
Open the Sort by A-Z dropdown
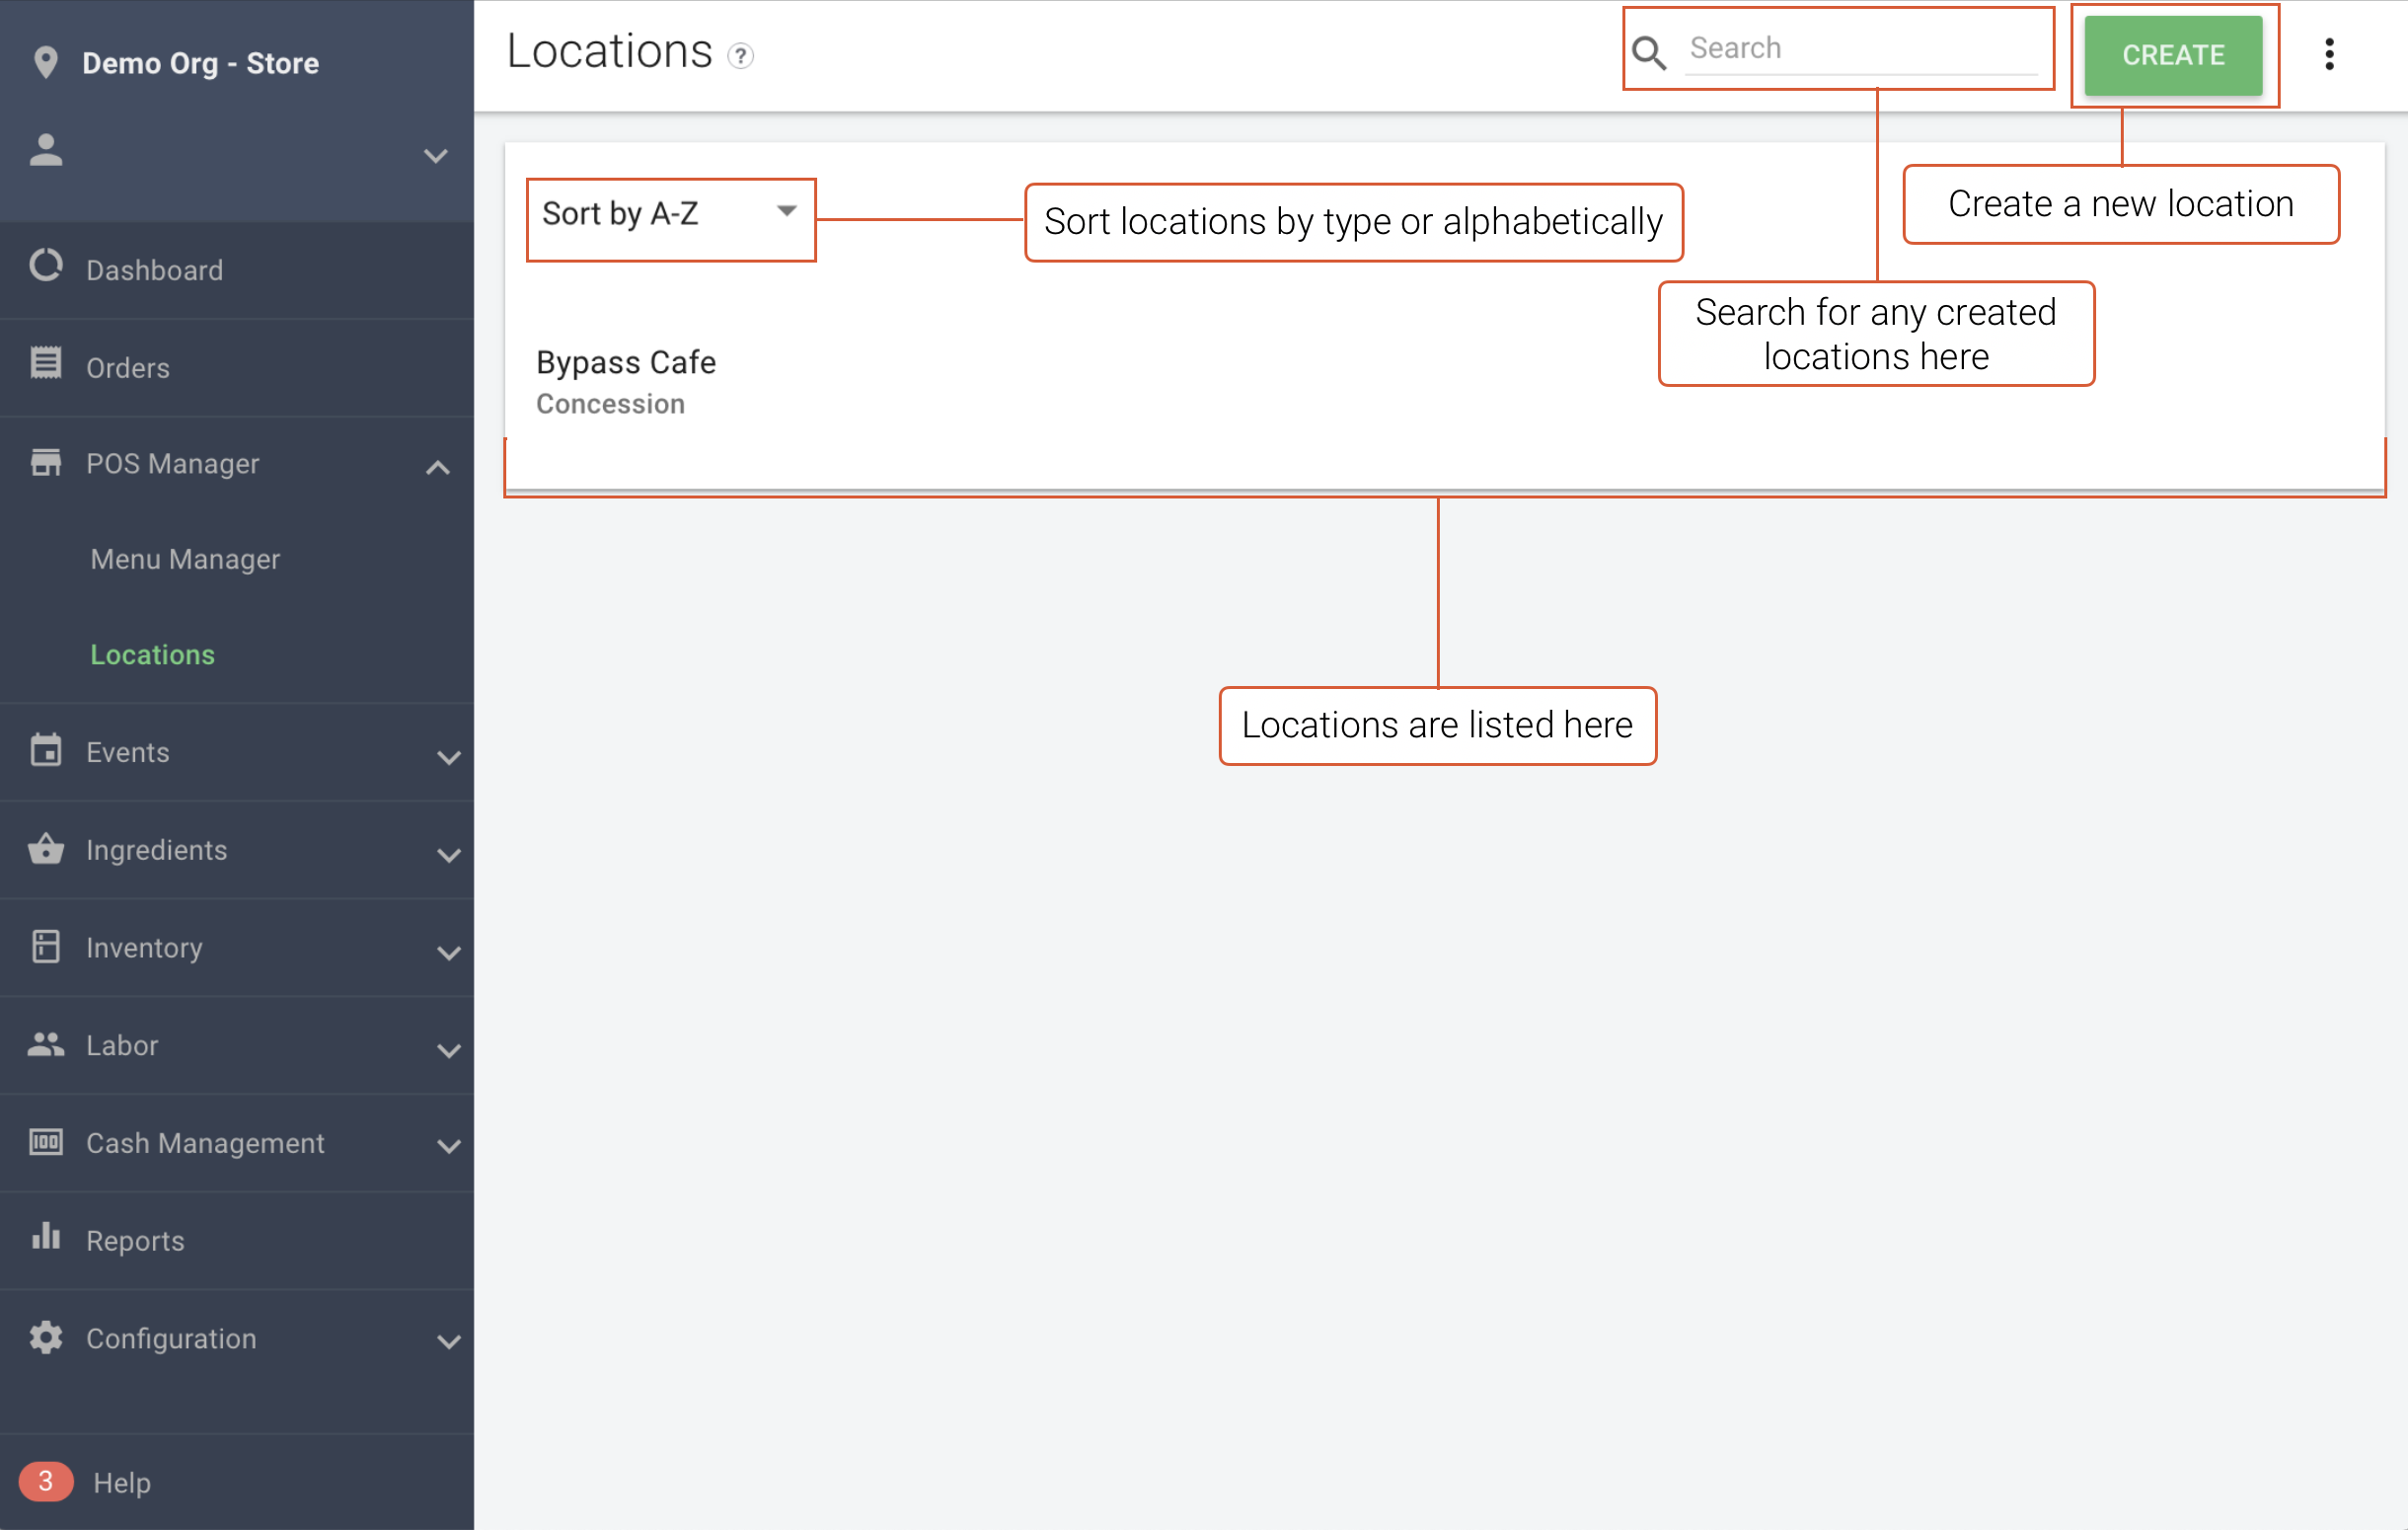[670, 213]
